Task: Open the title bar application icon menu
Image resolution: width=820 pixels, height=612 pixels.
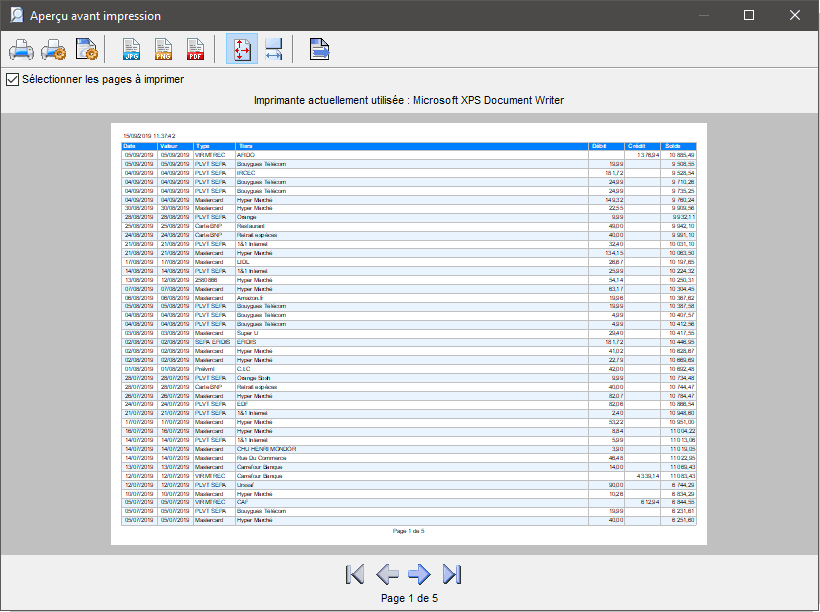Action: (15, 16)
